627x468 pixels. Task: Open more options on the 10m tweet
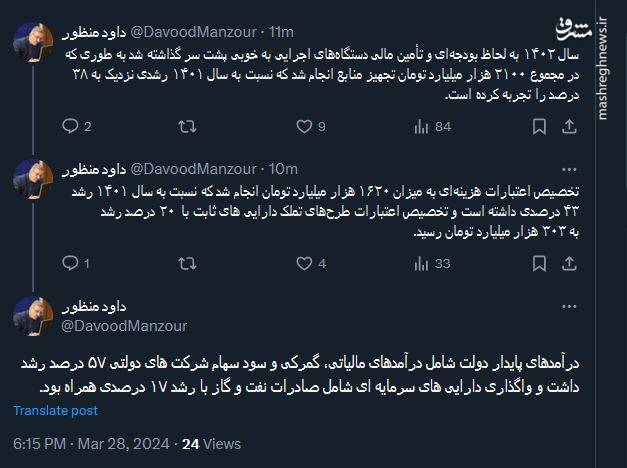click(569, 167)
